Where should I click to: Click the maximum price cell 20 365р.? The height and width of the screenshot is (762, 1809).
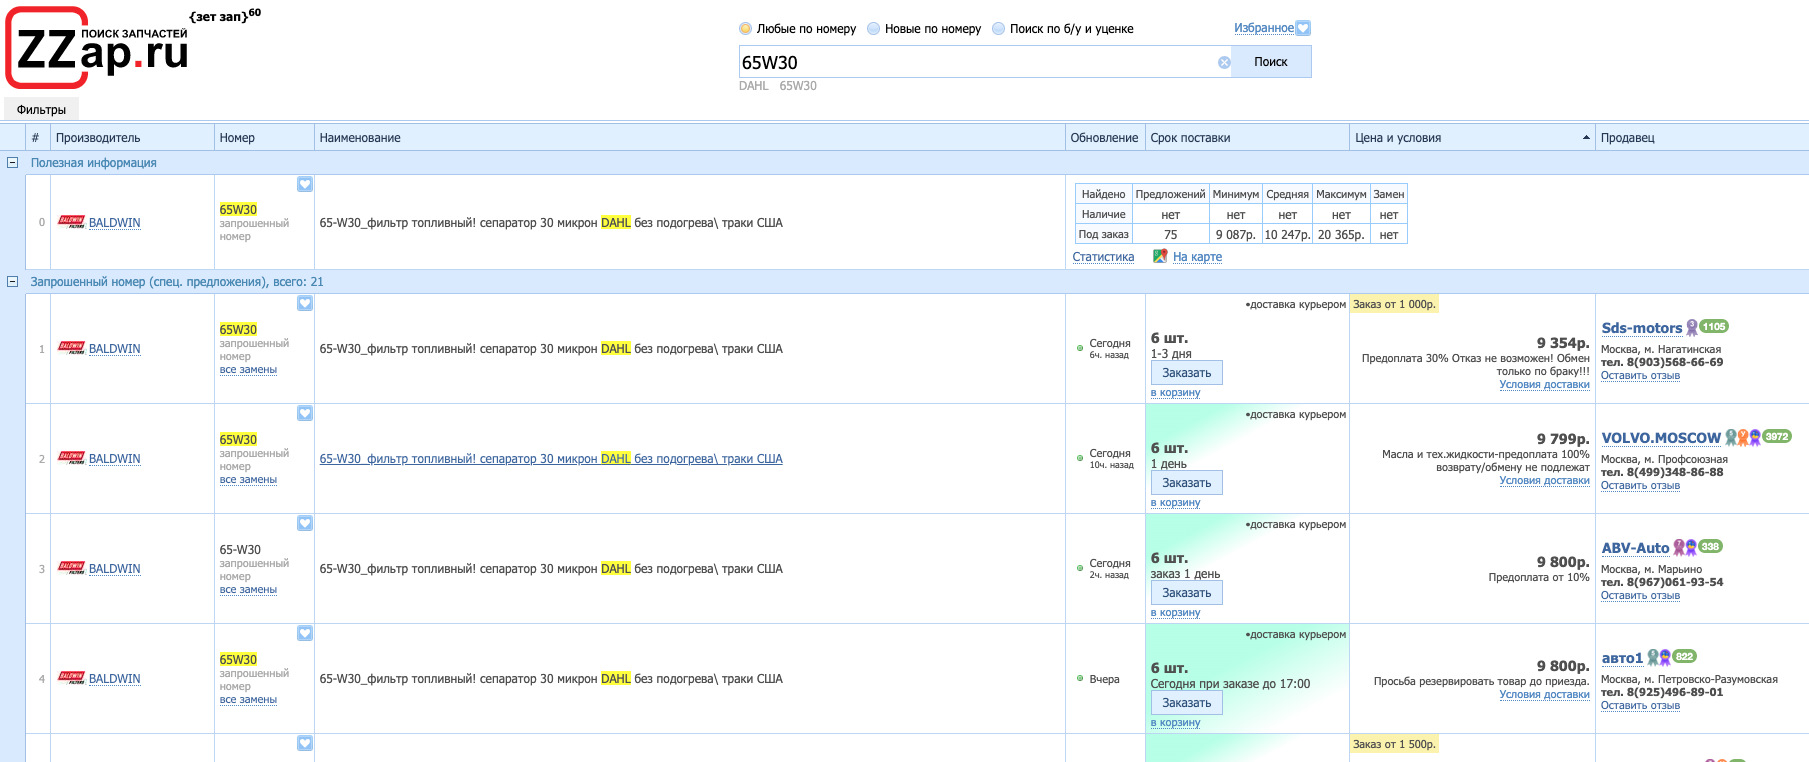(1341, 234)
